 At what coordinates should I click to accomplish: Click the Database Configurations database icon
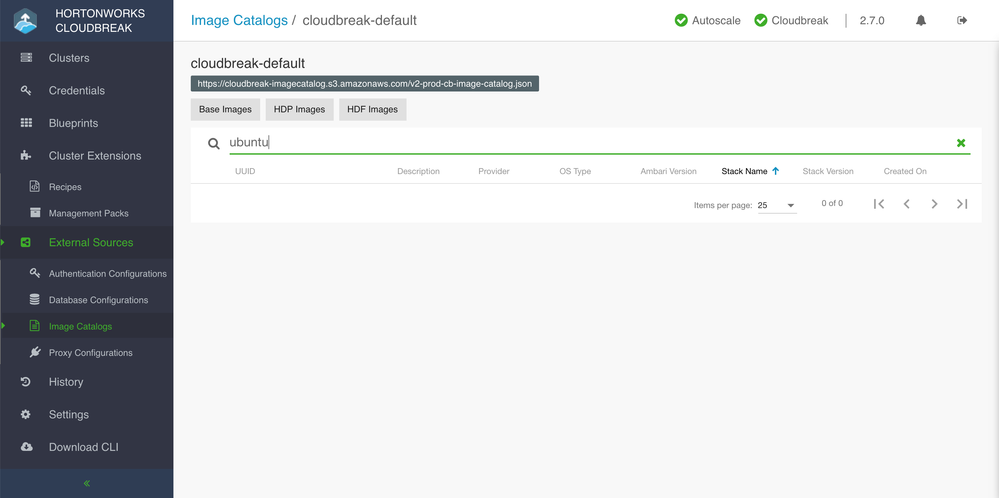(x=35, y=299)
